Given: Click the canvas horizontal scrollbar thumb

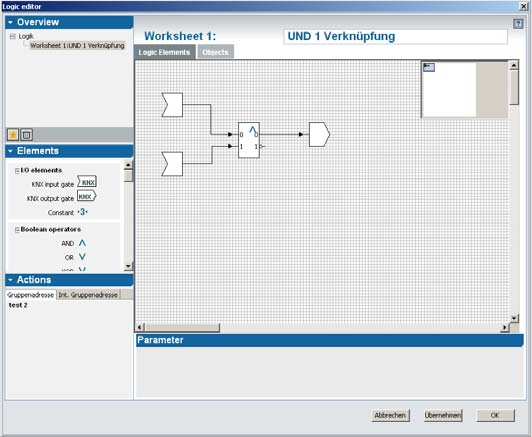Looking at the screenshot, I should pos(182,327).
